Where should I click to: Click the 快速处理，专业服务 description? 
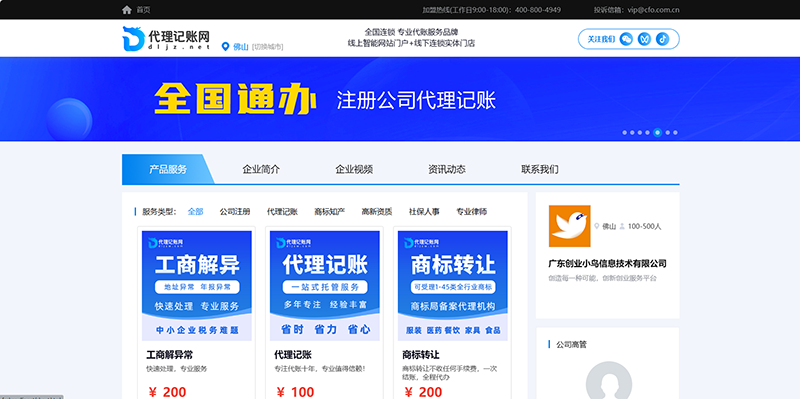pos(177,368)
